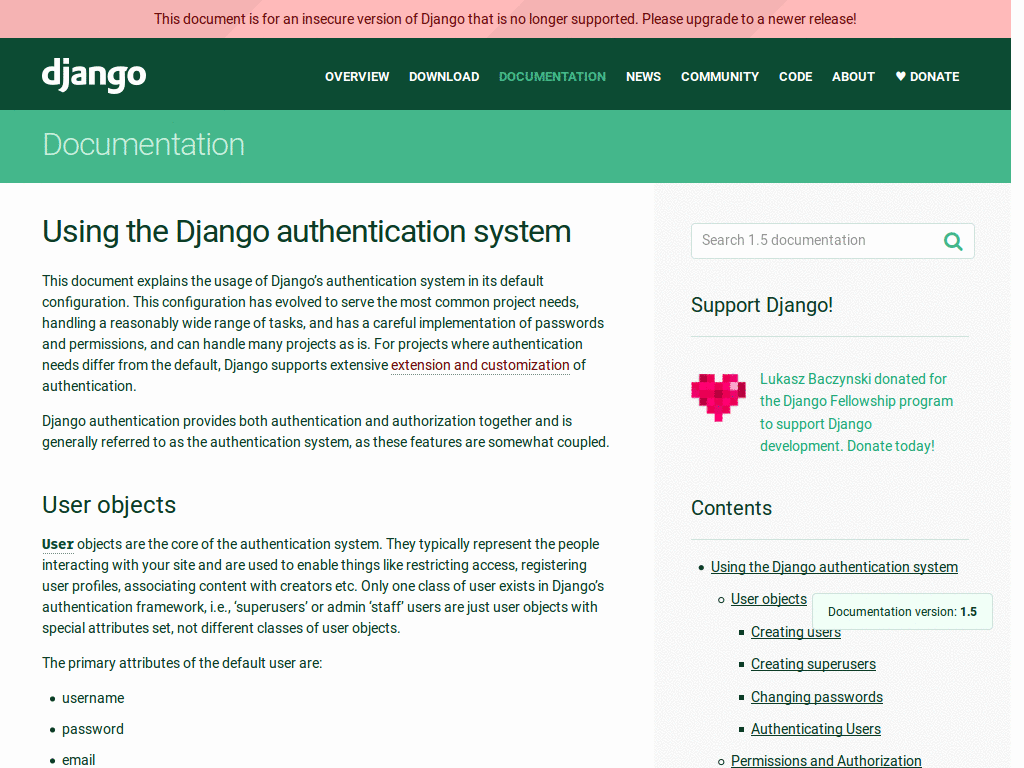This screenshot has height=768, width=1024.
Task: Click the page title Using the Django authentication system
Action: pyautogui.click(x=306, y=232)
